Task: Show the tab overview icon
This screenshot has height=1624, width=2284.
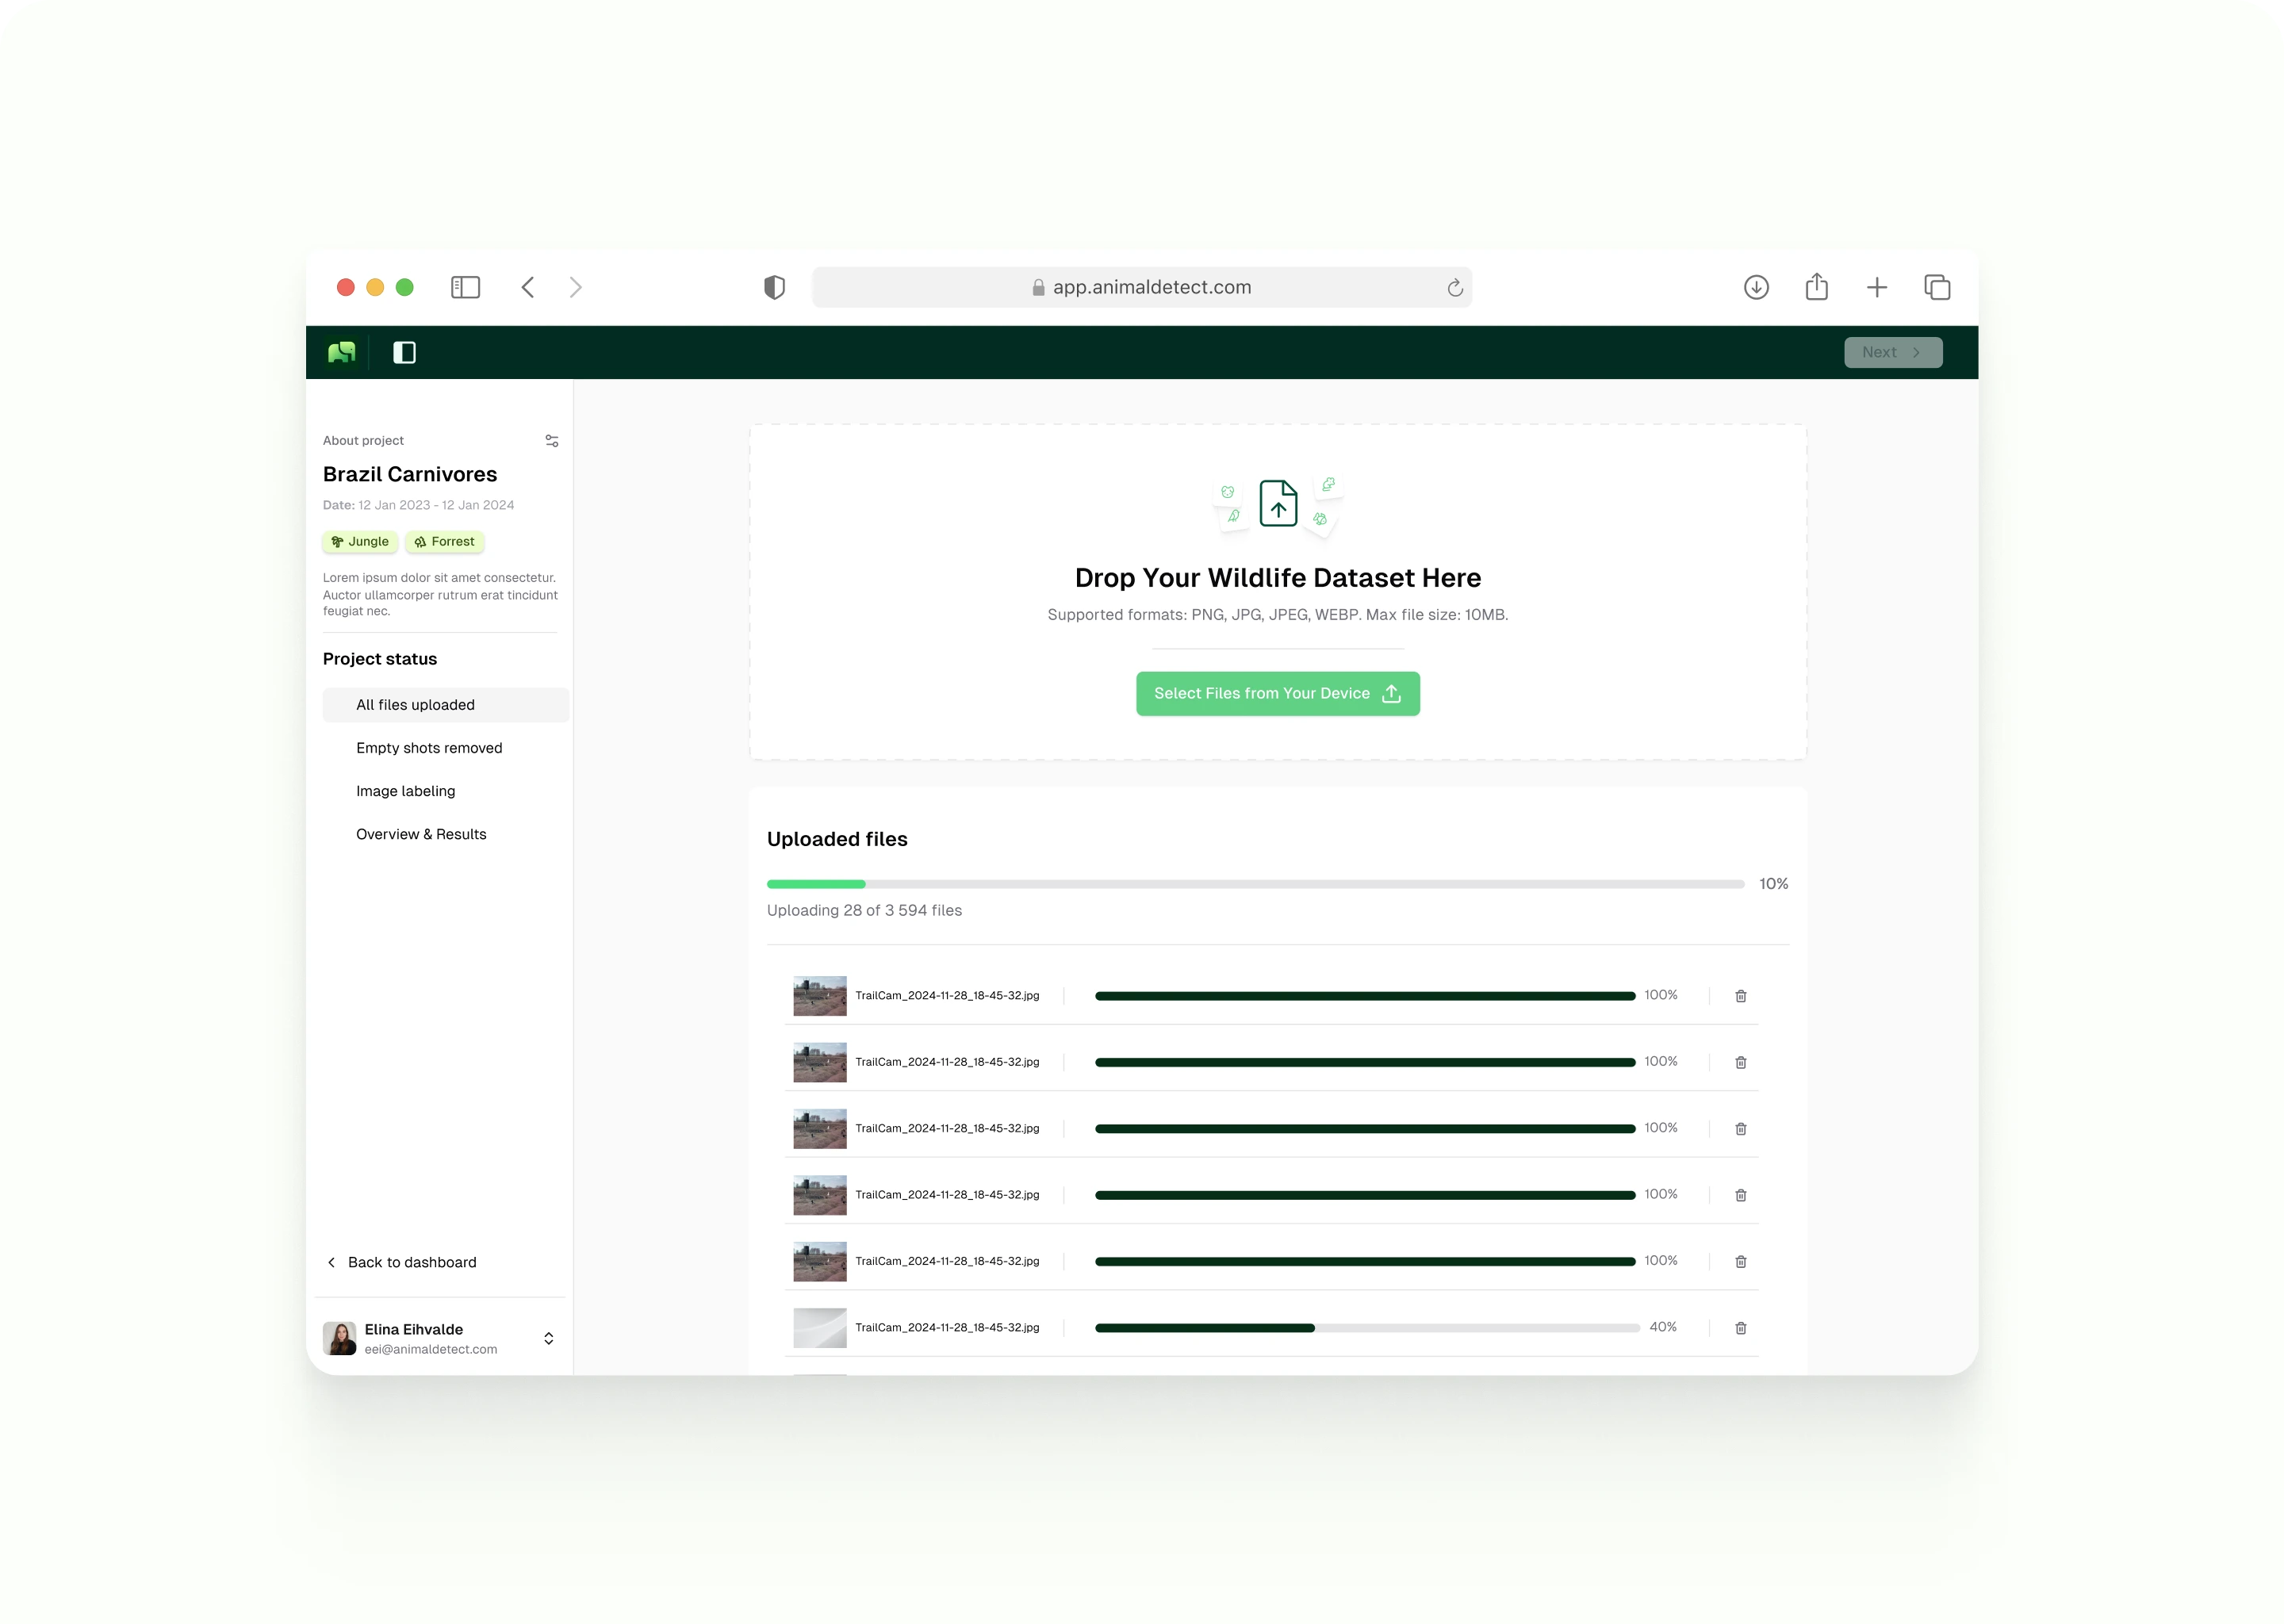Action: [1937, 287]
